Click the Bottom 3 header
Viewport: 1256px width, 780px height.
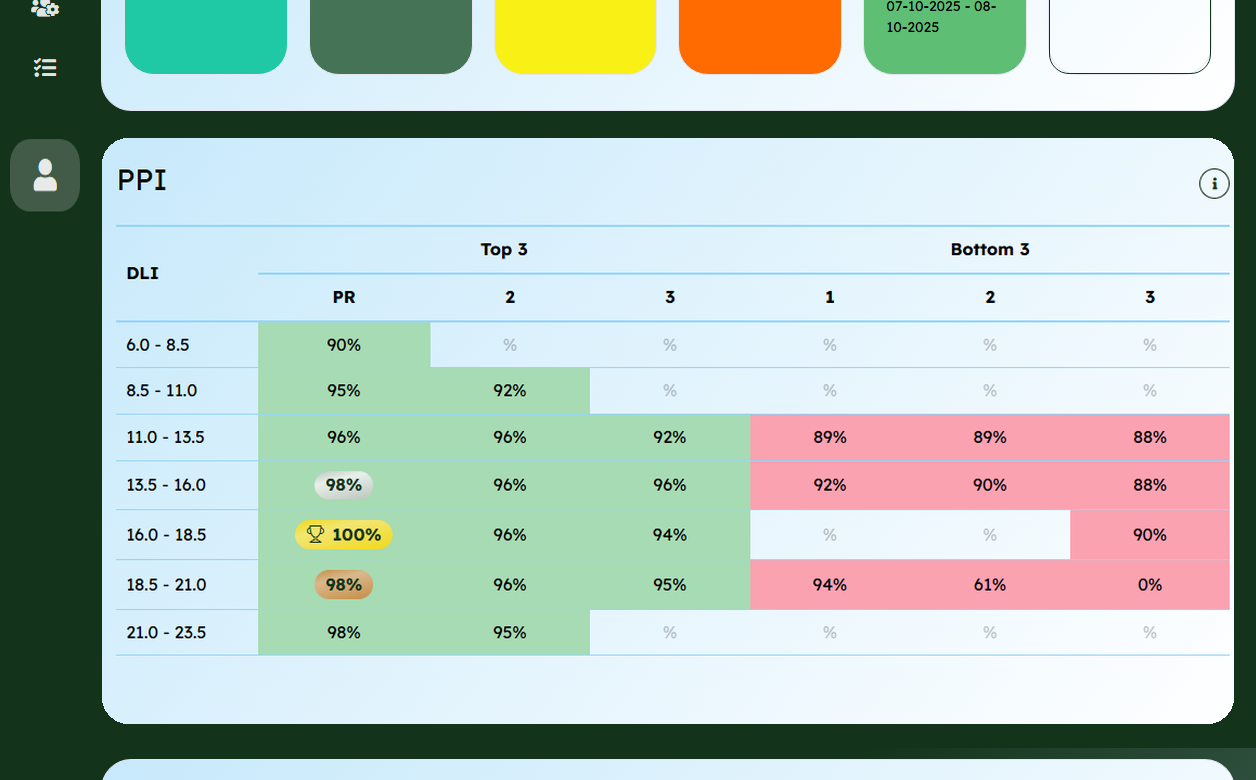(990, 249)
